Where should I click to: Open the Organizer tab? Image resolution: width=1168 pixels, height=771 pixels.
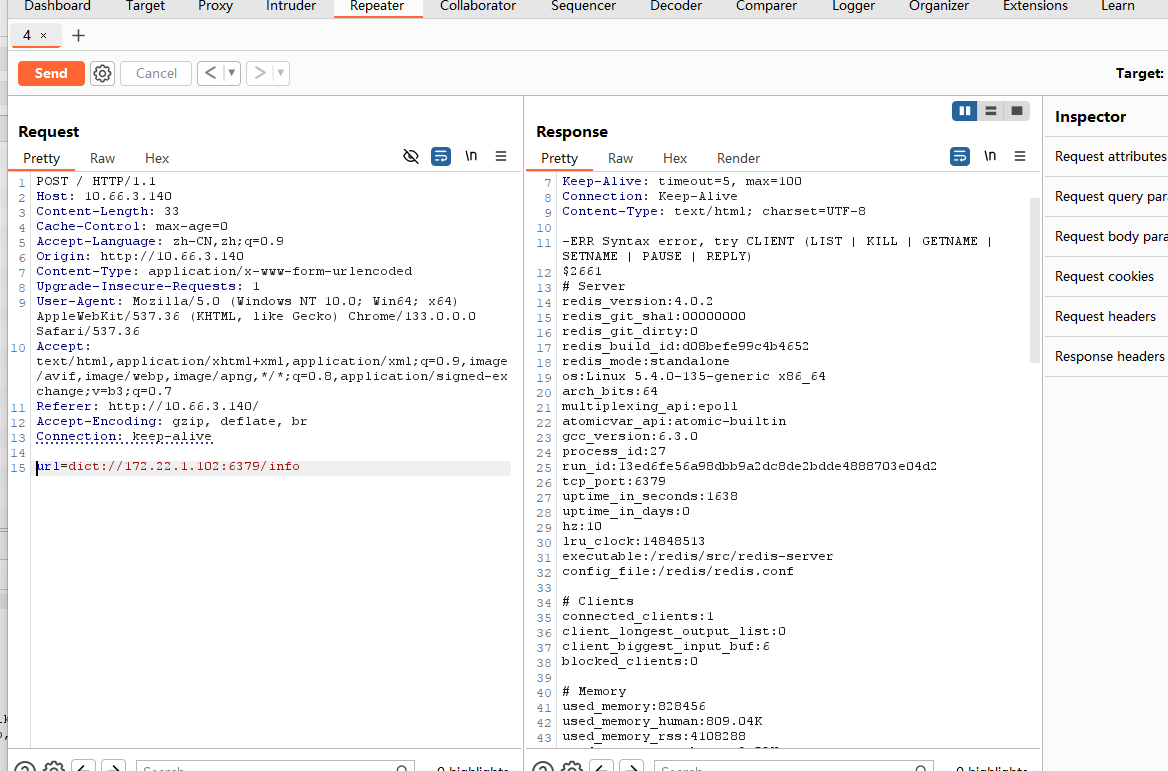[x=939, y=6]
